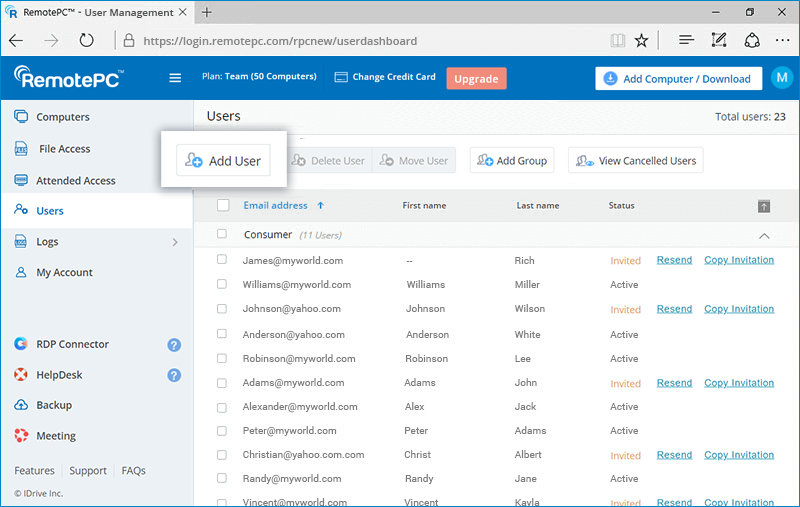Image resolution: width=800 pixels, height=507 pixels.
Task: Open the browser hub lines icon
Action: tap(687, 40)
